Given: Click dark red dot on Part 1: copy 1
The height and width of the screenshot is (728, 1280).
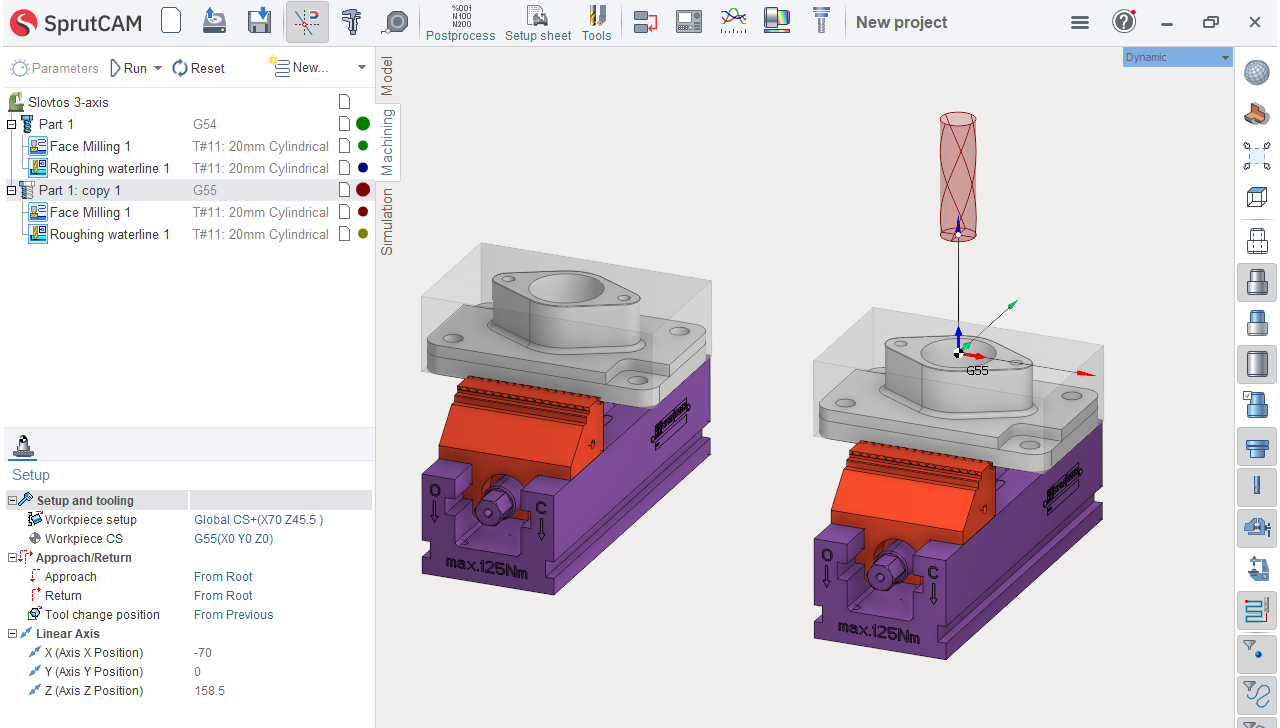Looking at the screenshot, I should [x=363, y=190].
